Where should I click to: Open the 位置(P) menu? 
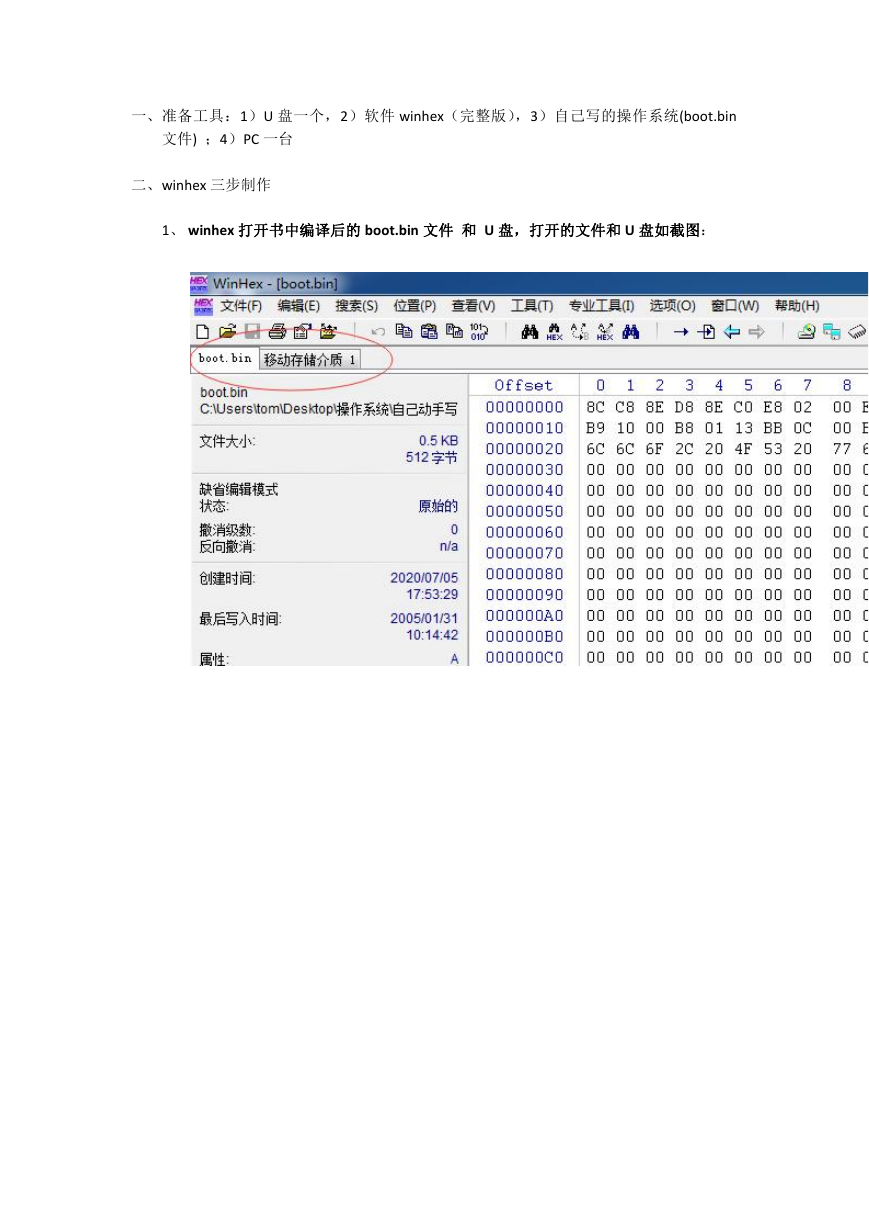[415, 306]
